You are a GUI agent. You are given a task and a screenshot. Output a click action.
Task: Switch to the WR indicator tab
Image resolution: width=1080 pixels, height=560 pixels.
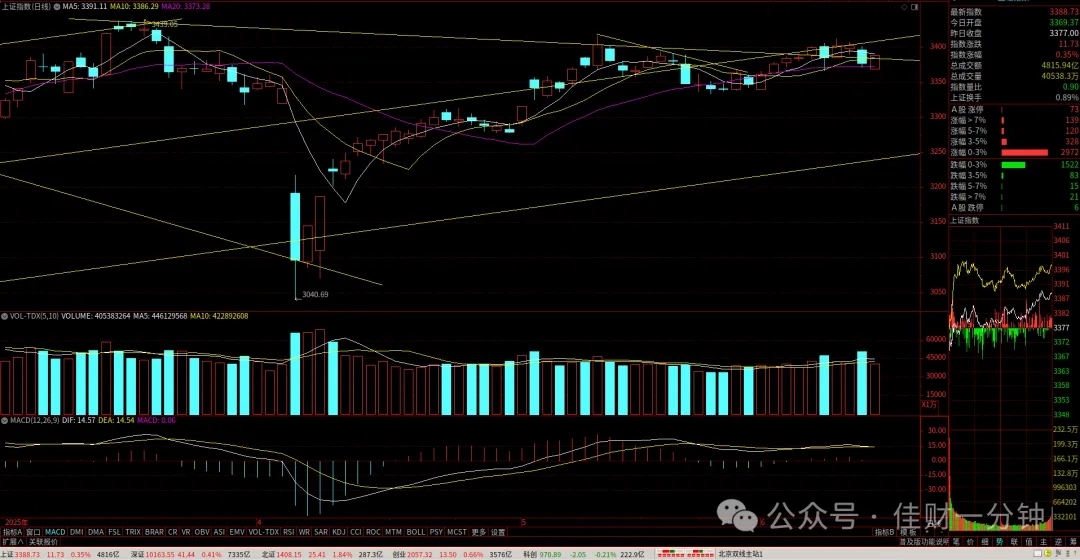pos(304,532)
